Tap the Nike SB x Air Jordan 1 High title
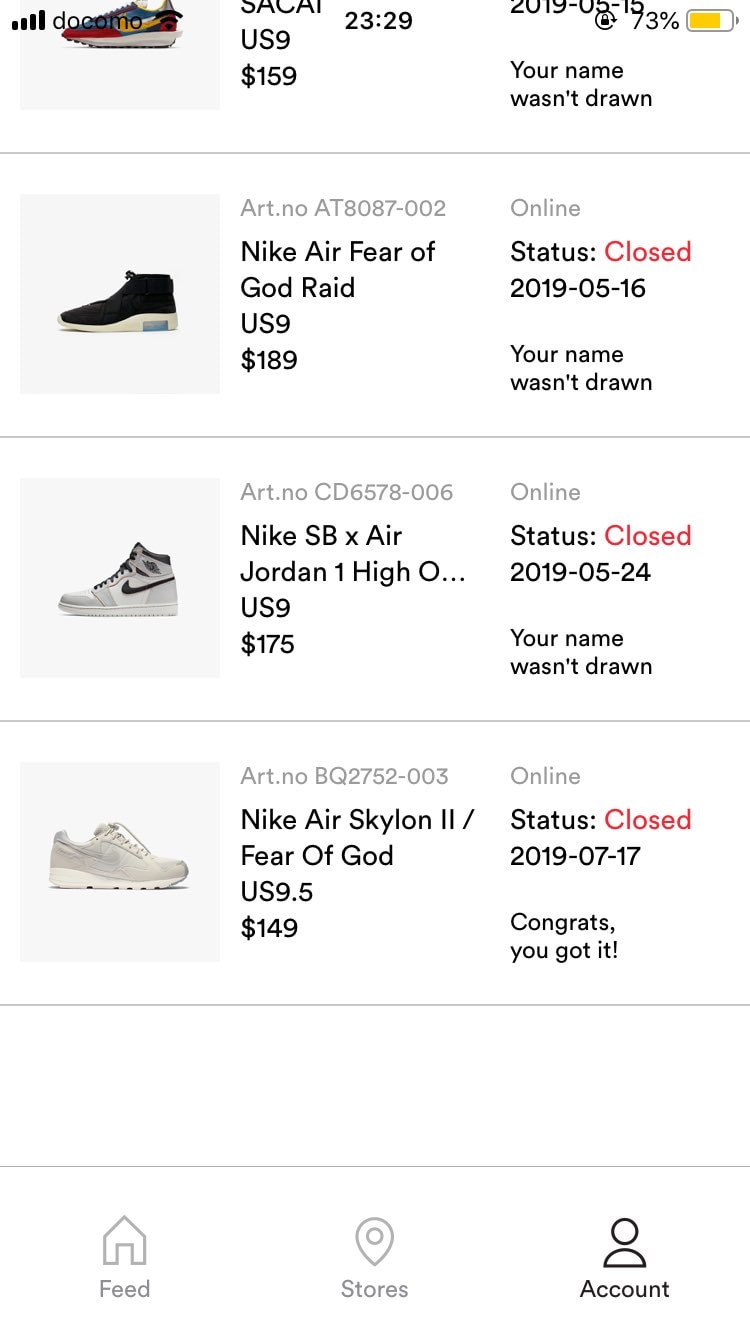750x1334 pixels. point(352,554)
